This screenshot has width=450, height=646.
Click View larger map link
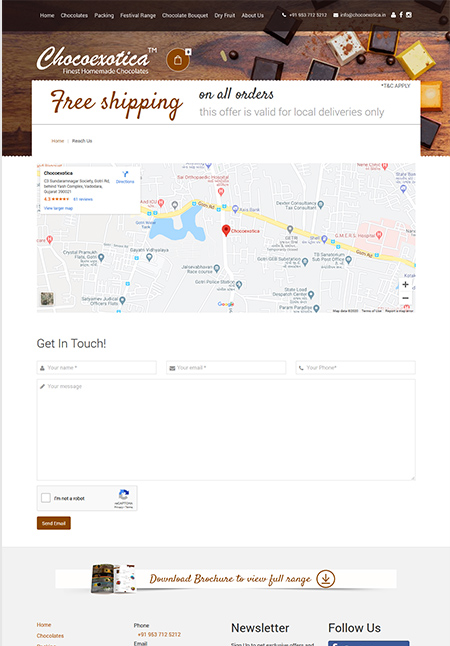58,208
